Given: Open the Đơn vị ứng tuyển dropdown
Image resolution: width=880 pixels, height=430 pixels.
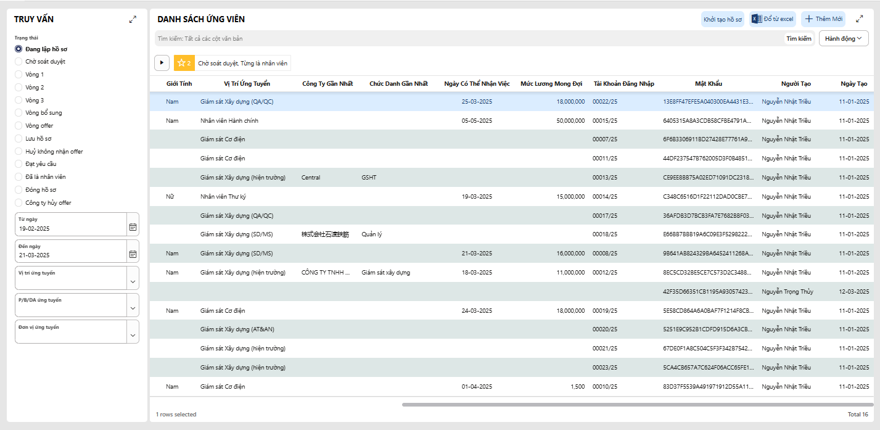Looking at the screenshot, I should click(133, 335).
